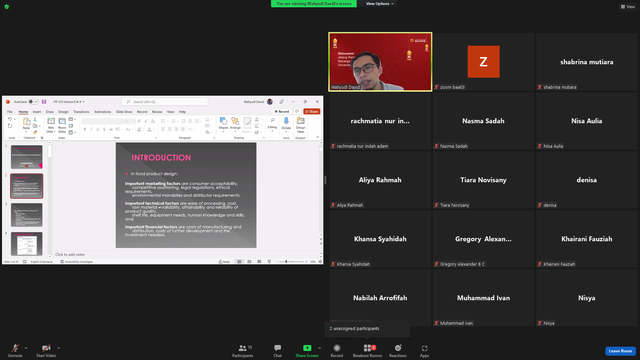This screenshot has height=360, width=640.
Task: Click the text highlight color button
Action: point(139,129)
